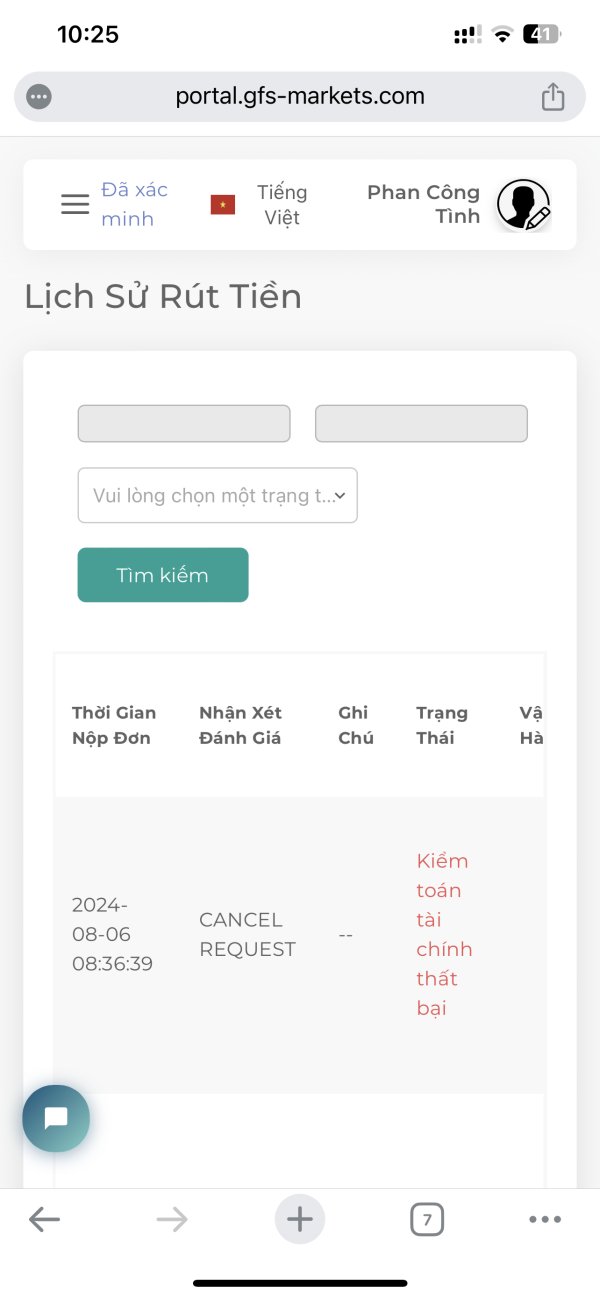
Task: Show open tabs switcher (7)
Action: pyautogui.click(x=427, y=1219)
